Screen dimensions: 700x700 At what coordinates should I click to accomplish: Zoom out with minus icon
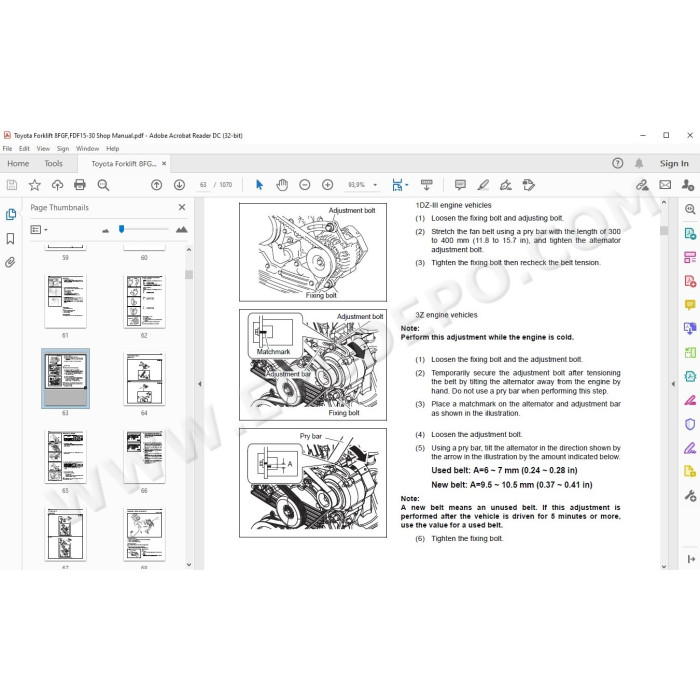coord(304,185)
